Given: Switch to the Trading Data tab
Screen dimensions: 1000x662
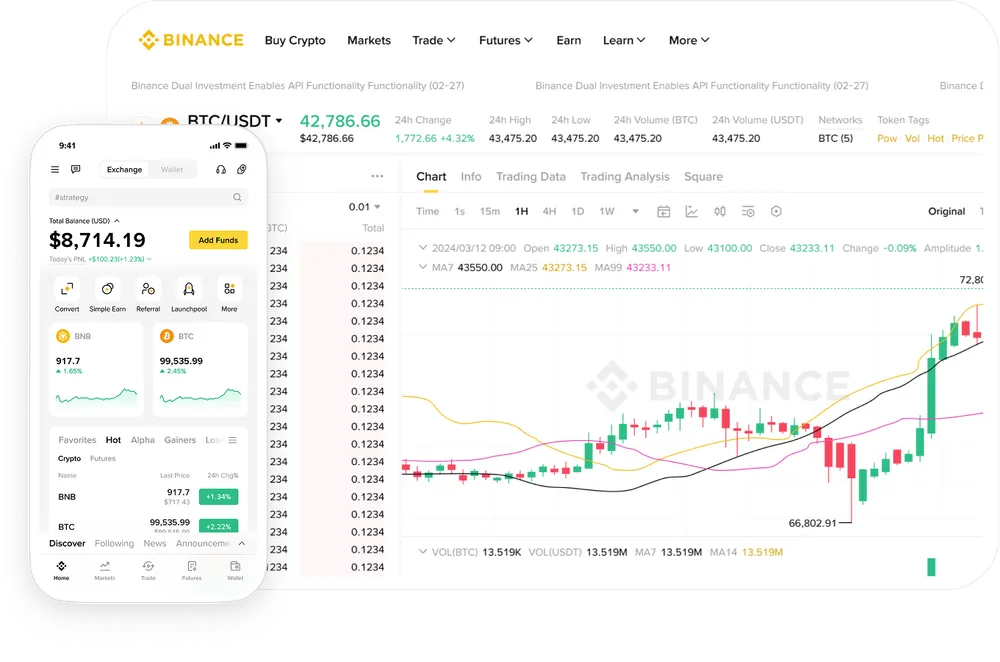Looking at the screenshot, I should point(531,177).
